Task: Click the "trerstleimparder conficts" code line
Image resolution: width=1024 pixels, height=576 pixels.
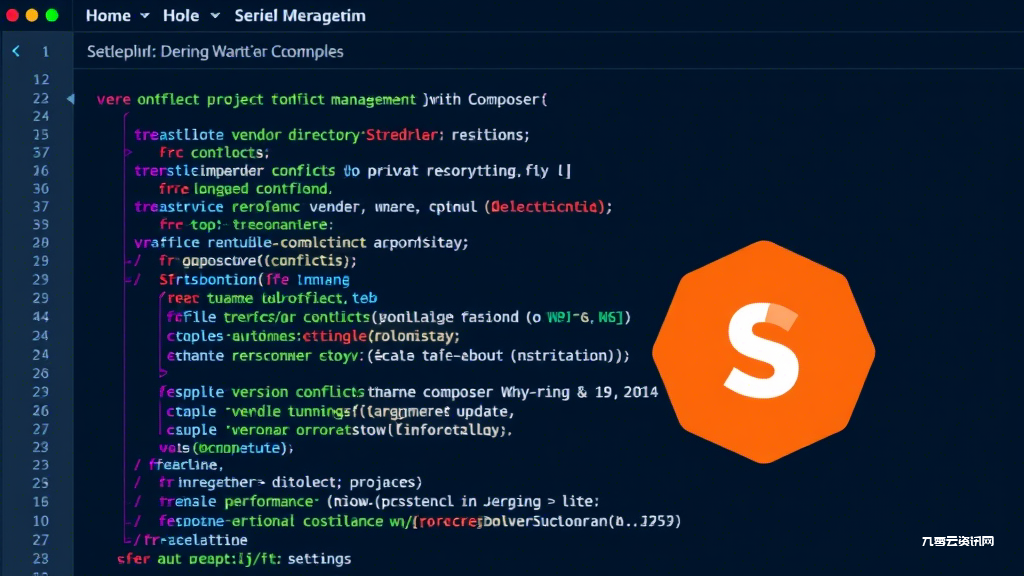Action: click(x=353, y=171)
